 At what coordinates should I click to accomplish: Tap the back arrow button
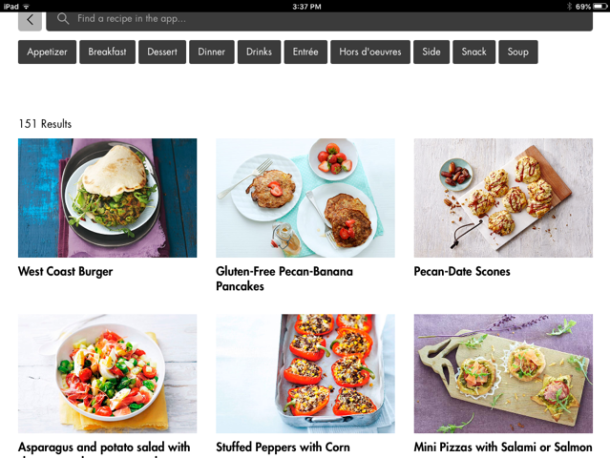coord(30,20)
